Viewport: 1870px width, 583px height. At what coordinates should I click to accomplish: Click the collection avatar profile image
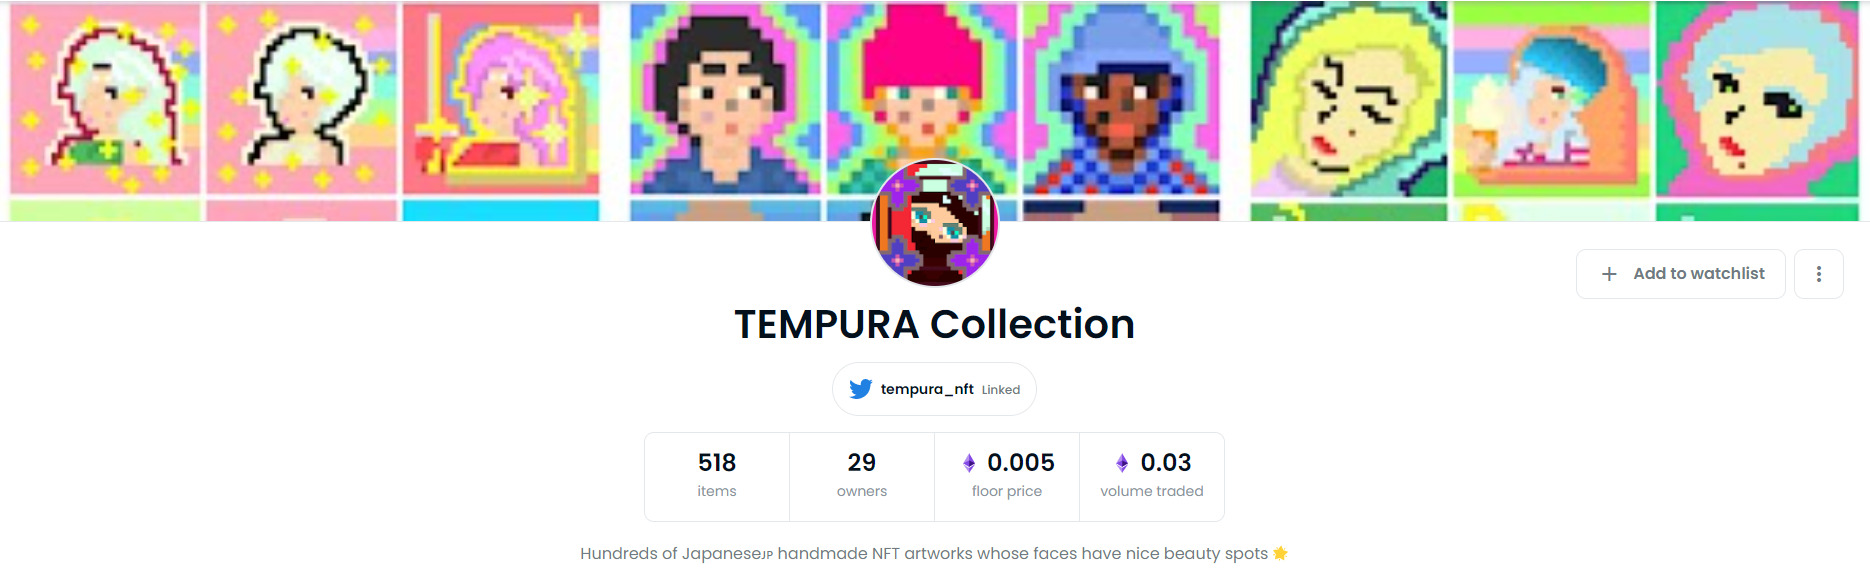pyautogui.click(x=935, y=222)
